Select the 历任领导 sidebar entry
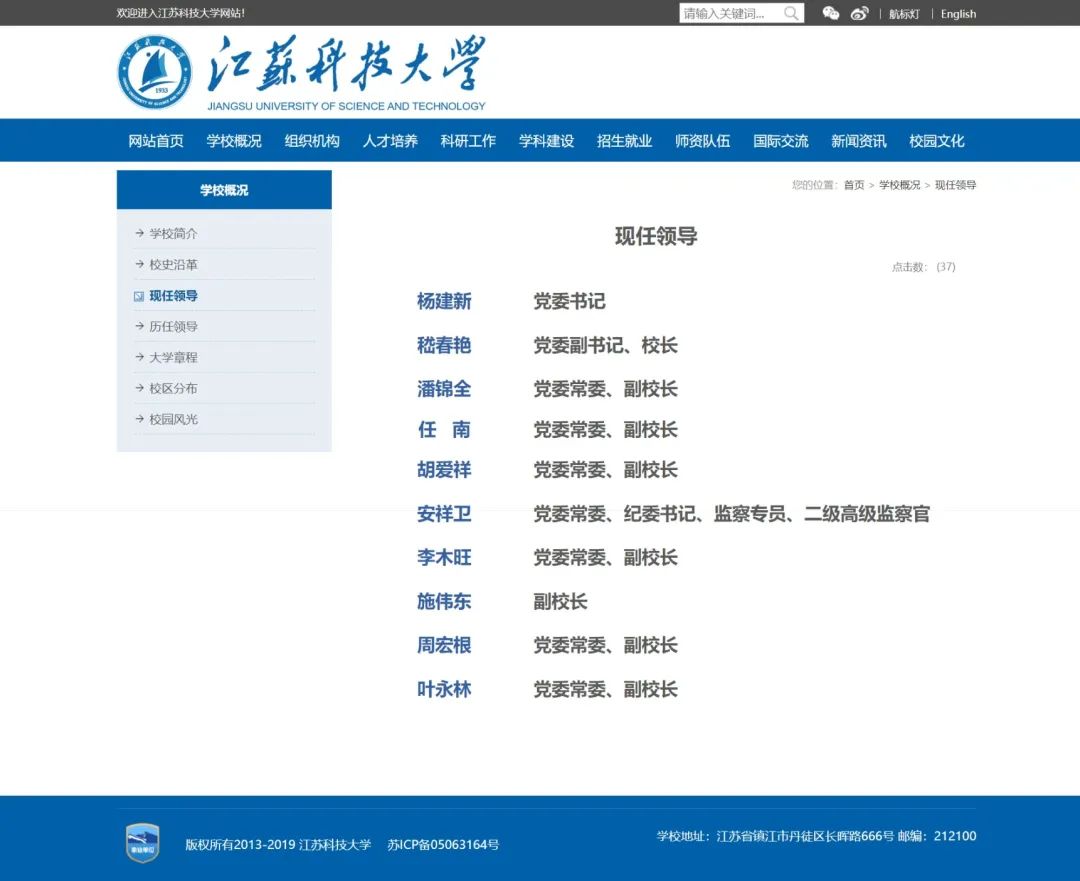 176,326
